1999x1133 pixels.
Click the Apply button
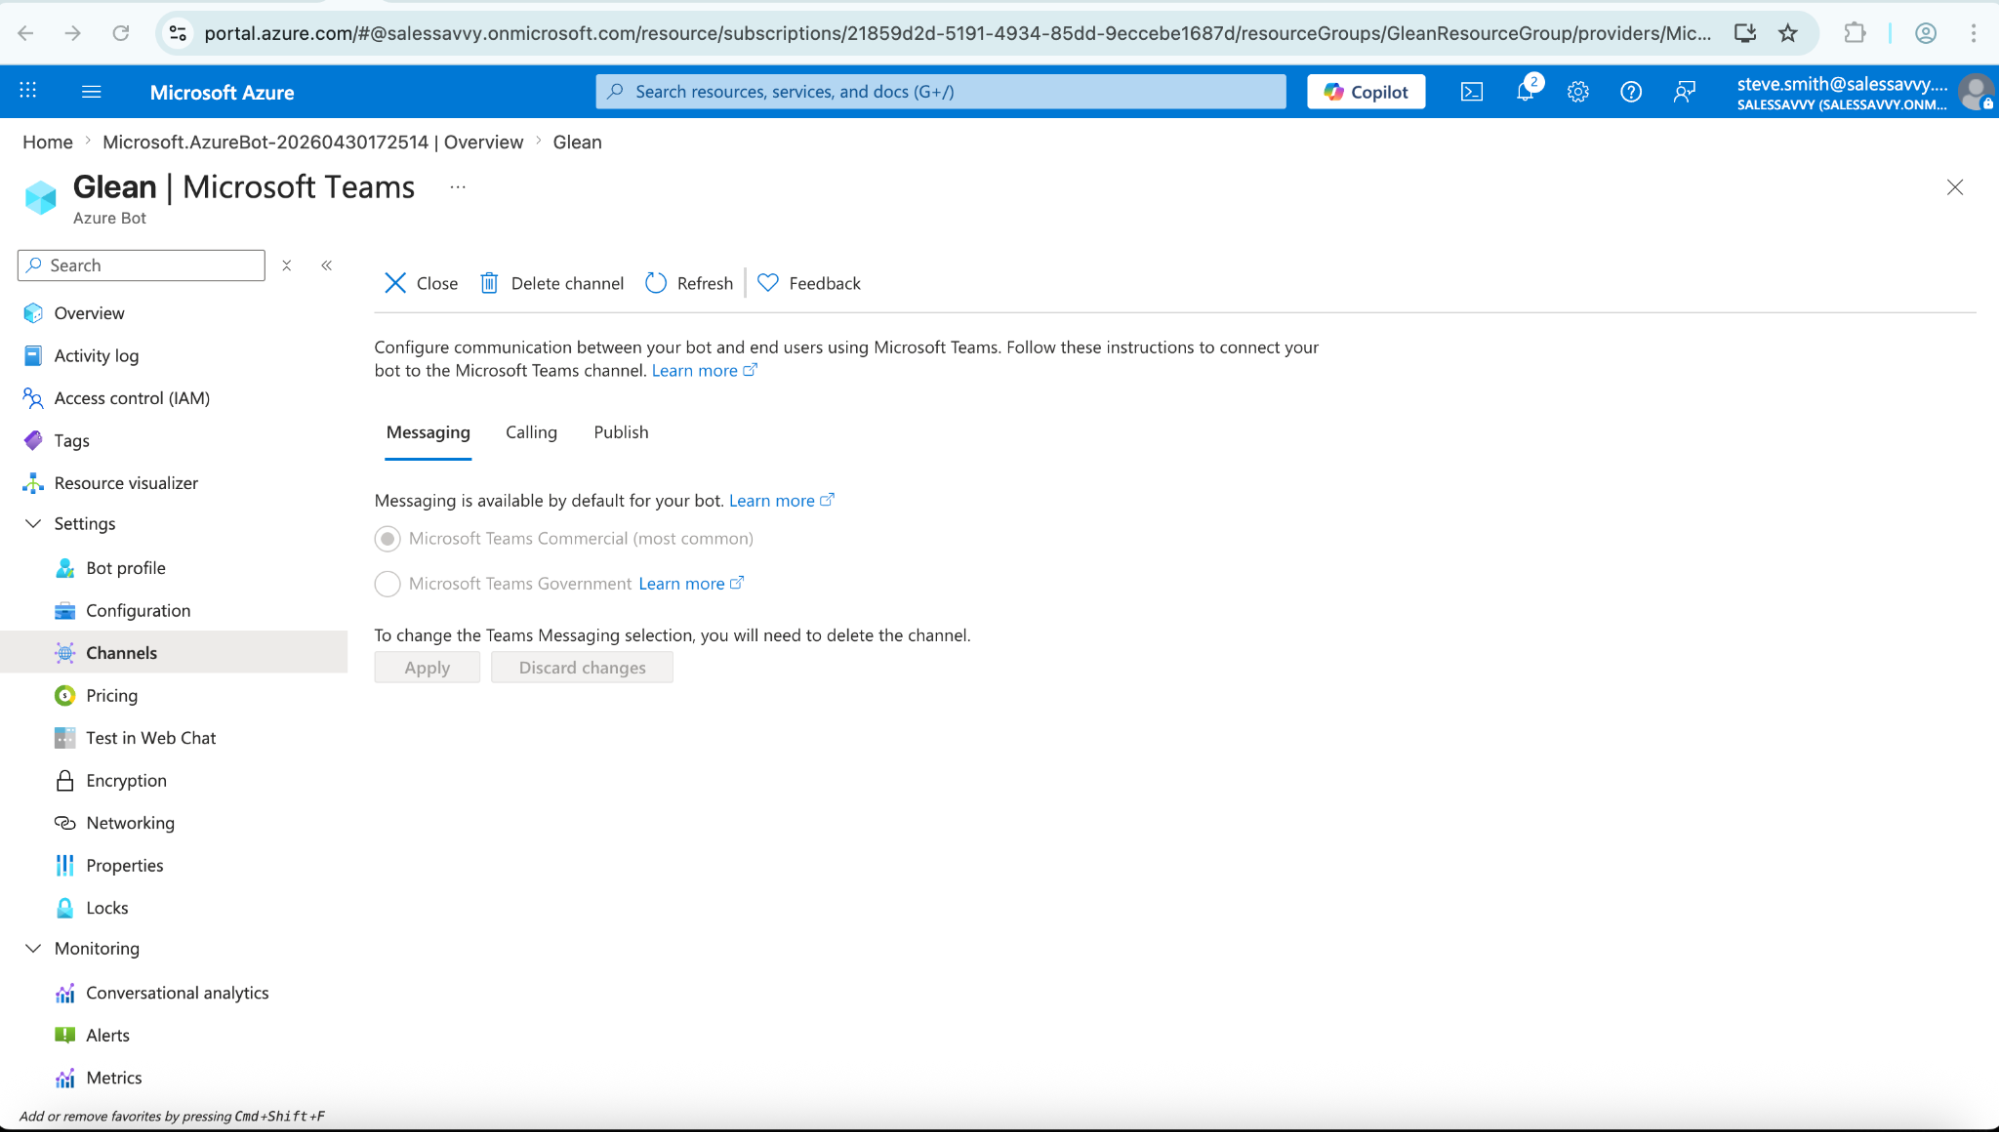(x=427, y=668)
